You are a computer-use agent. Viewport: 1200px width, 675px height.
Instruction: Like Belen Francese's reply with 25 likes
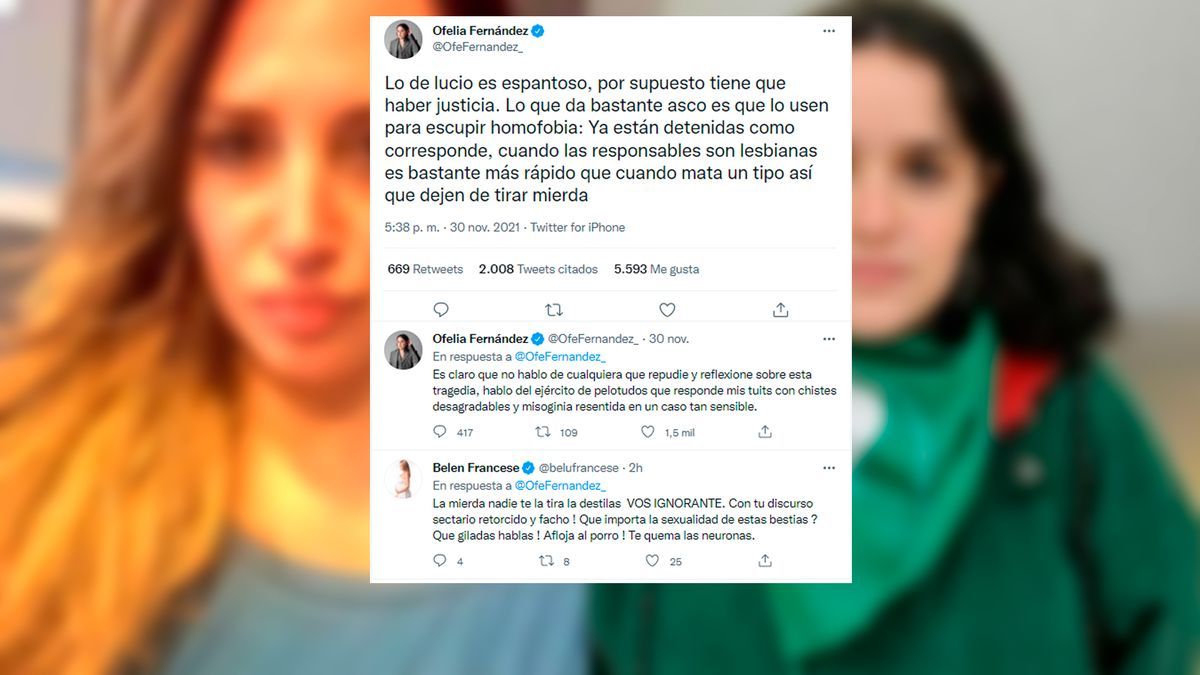(x=652, y=561)
